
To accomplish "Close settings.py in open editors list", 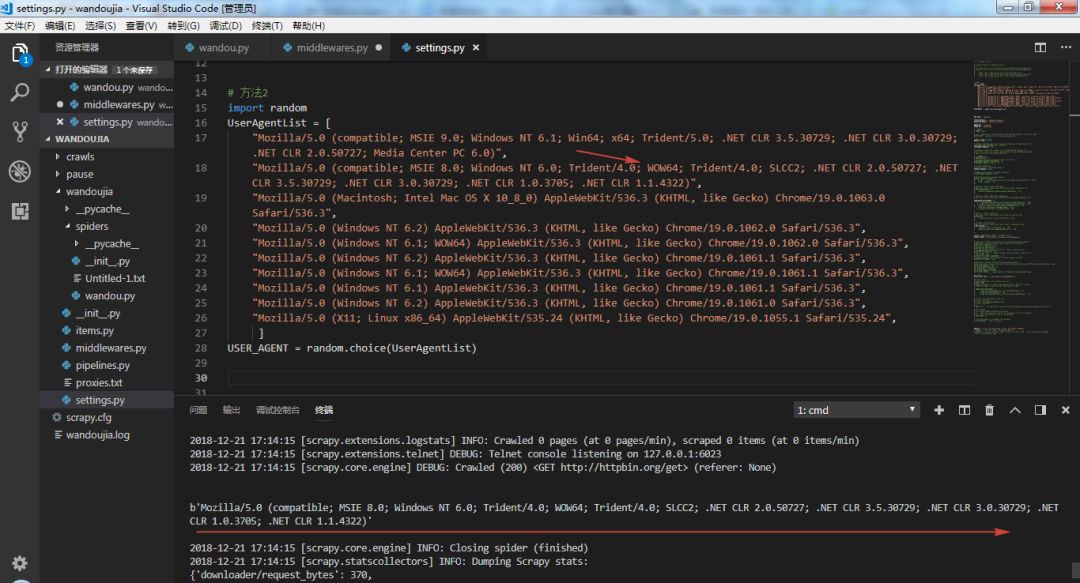I will (60, 122).
